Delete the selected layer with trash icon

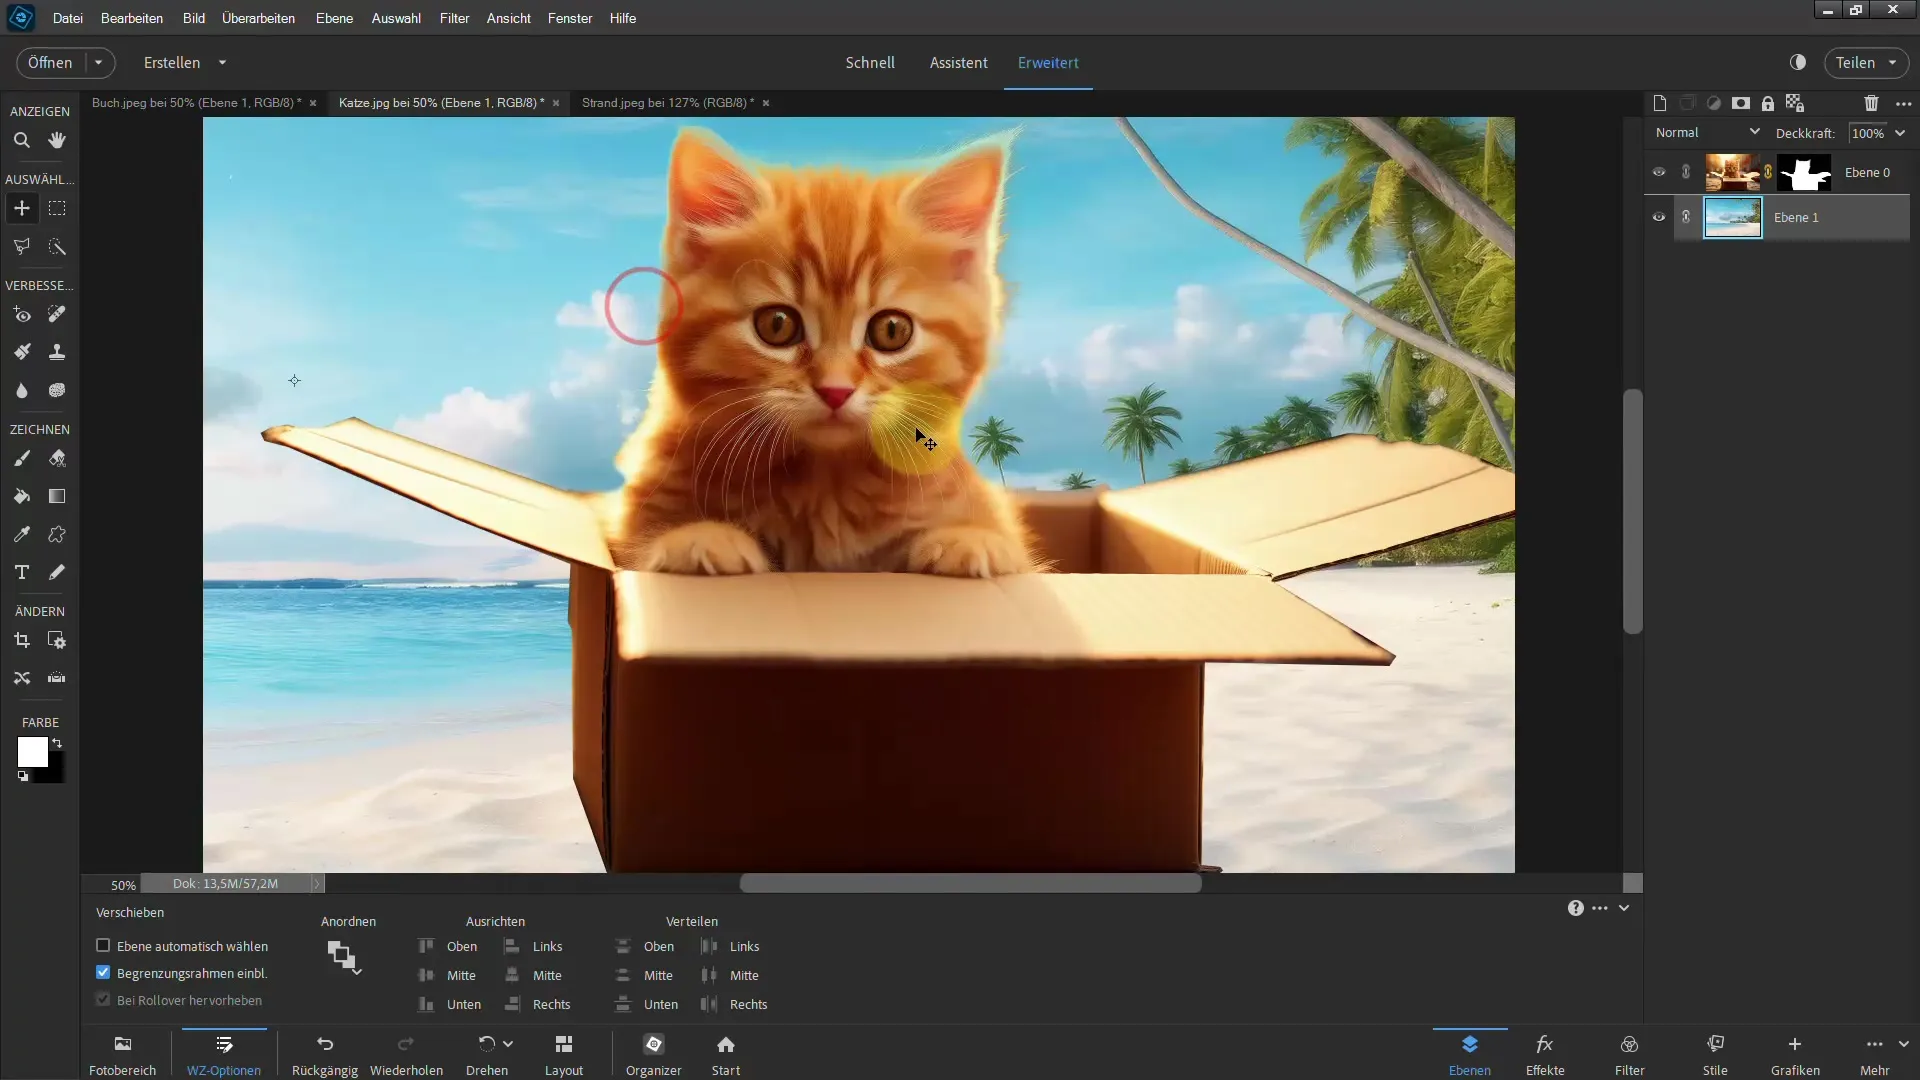1871,103
